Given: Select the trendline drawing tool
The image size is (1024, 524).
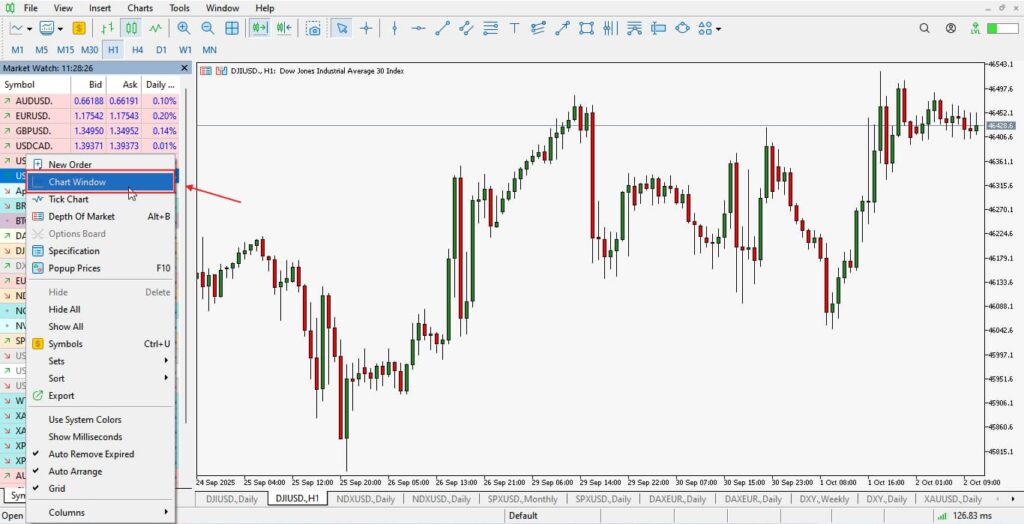Looking at the screenshot, I should (x=442, y=29).
